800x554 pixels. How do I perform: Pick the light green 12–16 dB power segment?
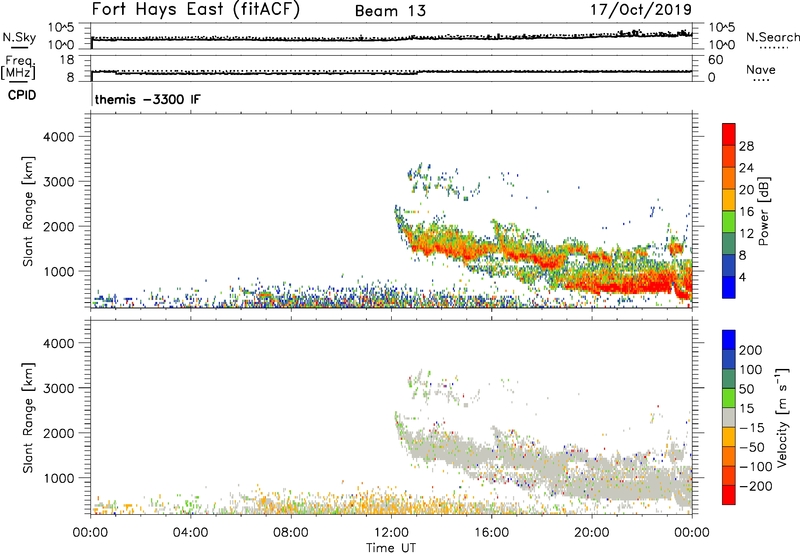point(729,221)
